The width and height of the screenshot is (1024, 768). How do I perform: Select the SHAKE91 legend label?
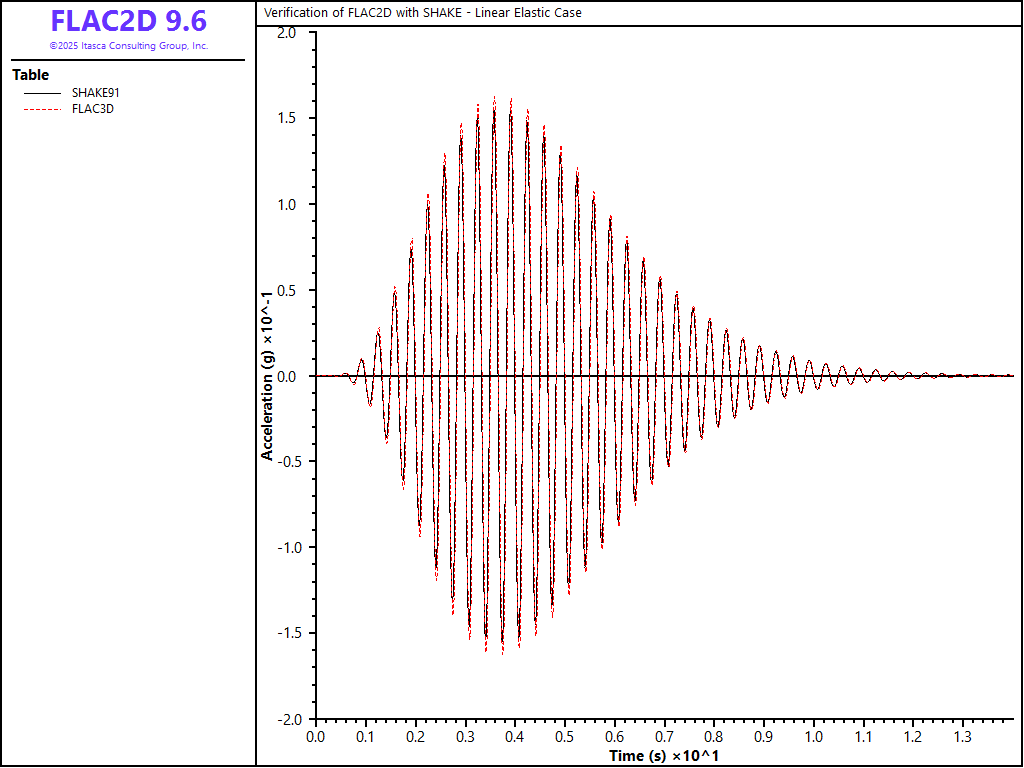96,93
